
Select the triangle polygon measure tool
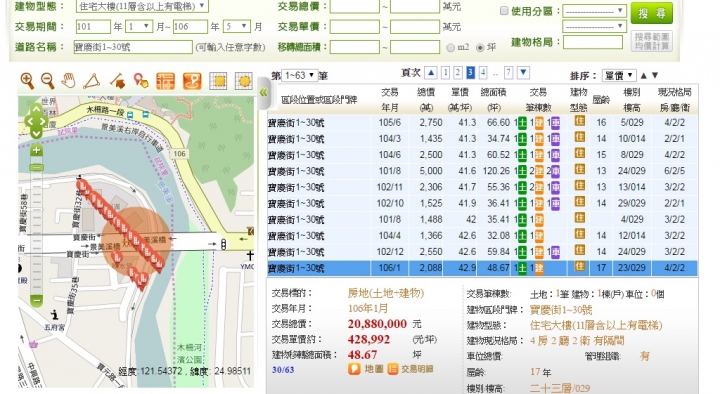(92, 81)
